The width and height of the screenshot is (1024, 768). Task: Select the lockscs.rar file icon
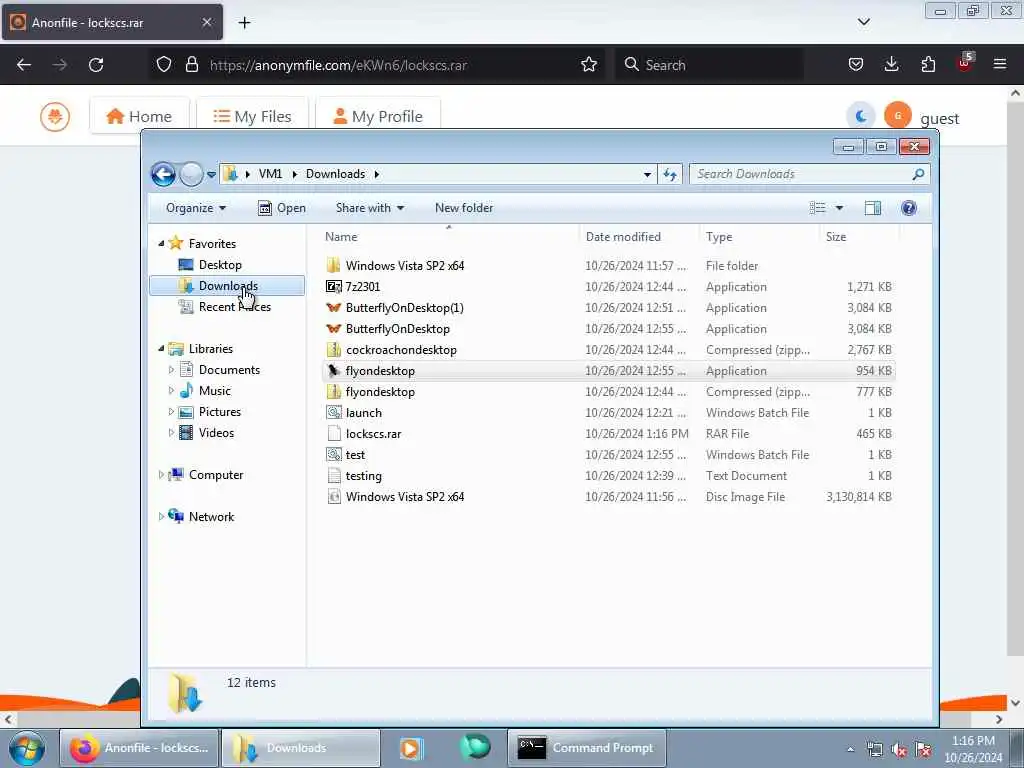coord(334,434)
